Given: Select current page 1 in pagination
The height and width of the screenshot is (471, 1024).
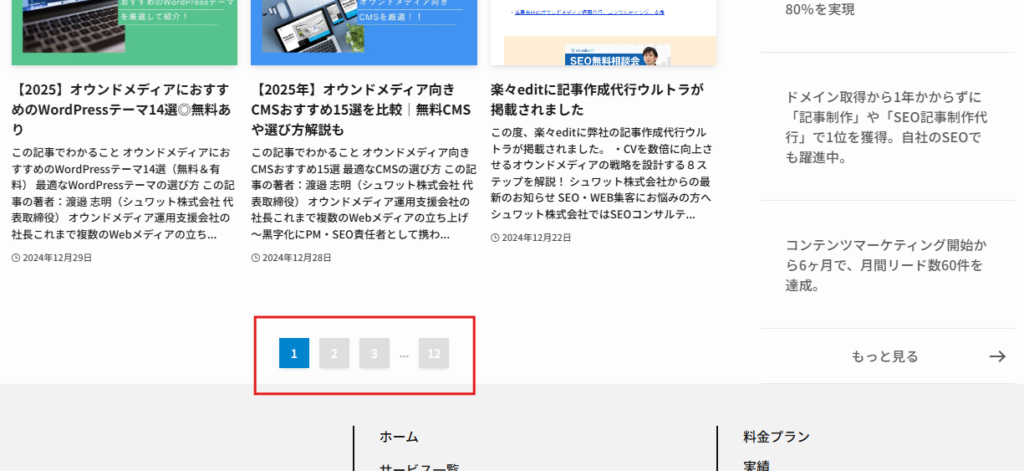Looking at the screenshot, I should click(294, 353).
